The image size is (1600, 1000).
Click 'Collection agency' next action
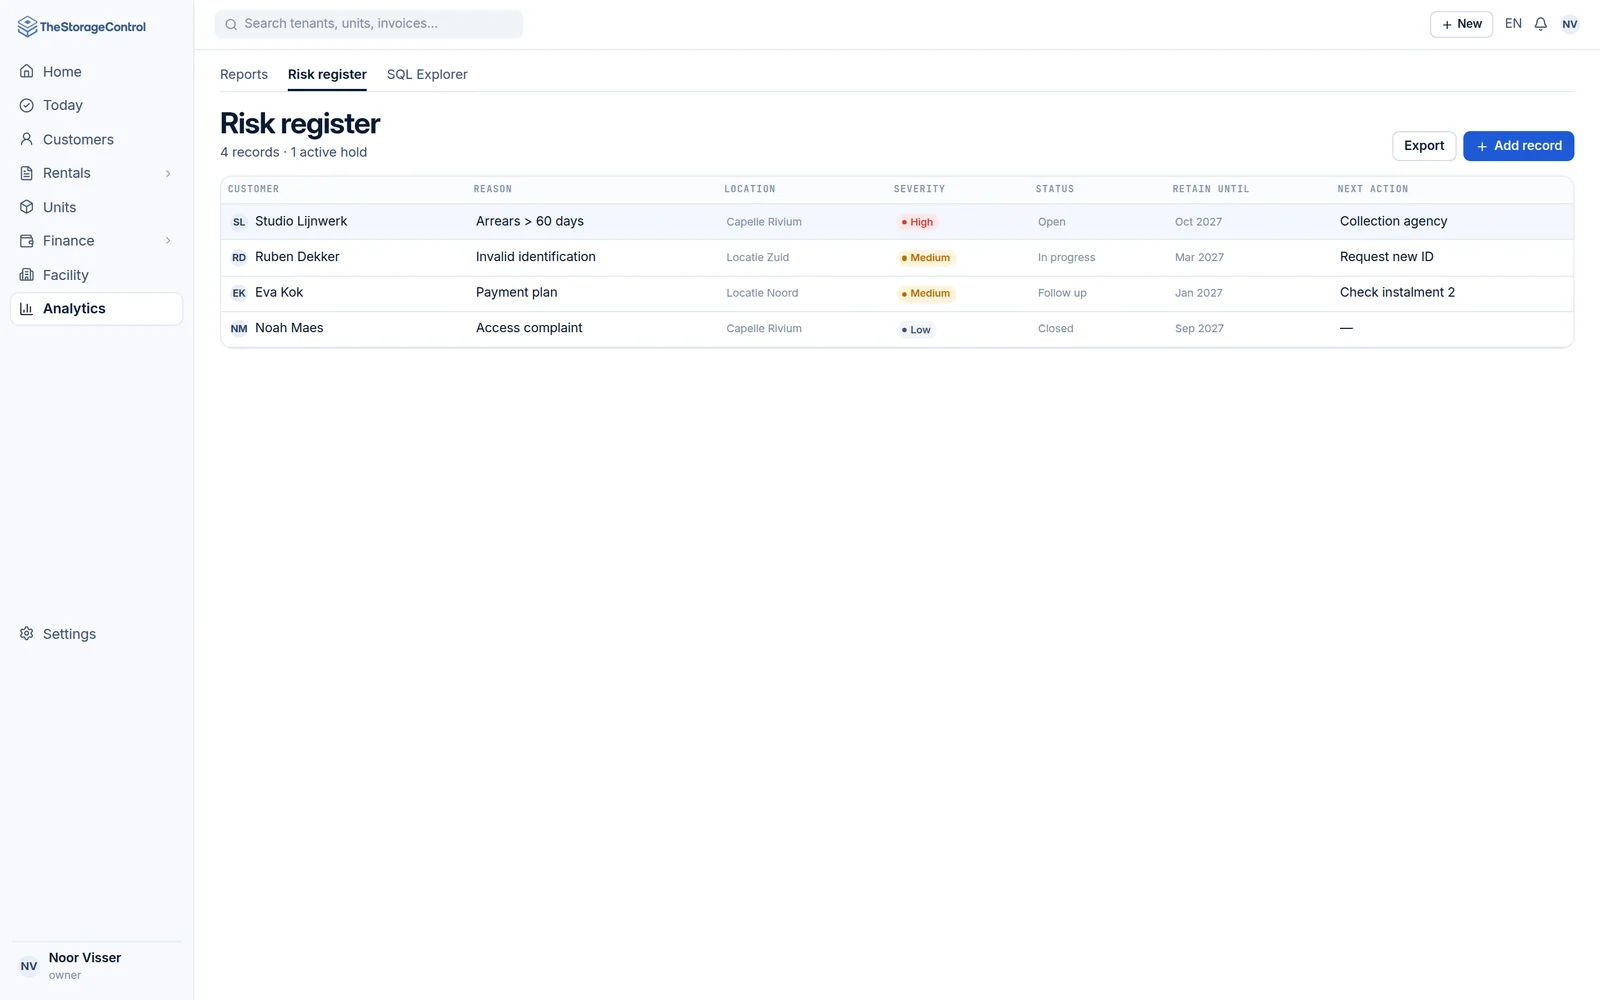click(x=1393, y=221)
